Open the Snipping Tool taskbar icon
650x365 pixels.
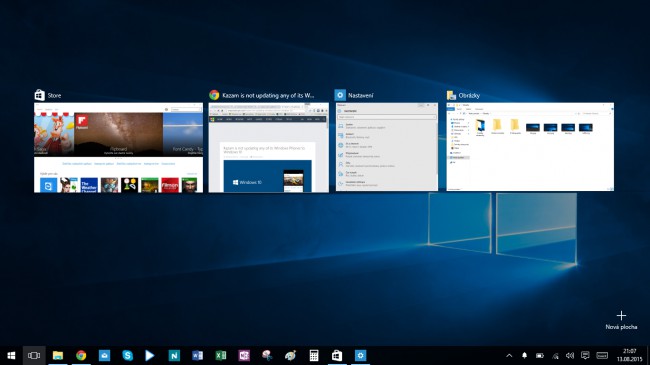tap(267, 355)
